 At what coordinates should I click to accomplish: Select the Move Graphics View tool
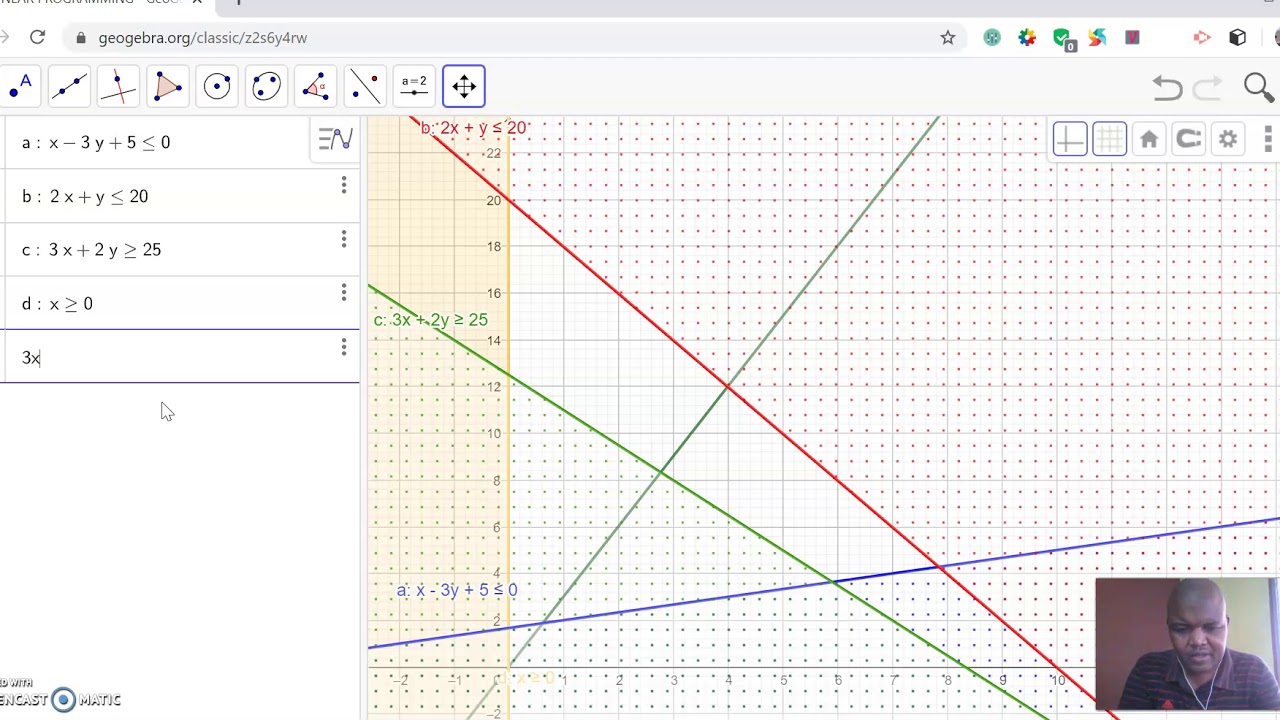(464, 87)
